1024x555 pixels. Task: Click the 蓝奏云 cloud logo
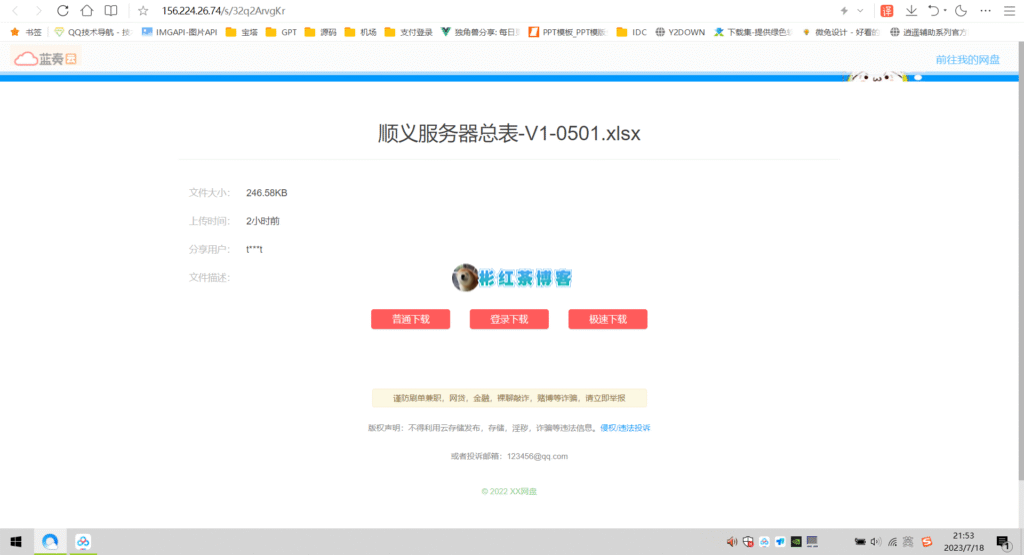point(46,59)
